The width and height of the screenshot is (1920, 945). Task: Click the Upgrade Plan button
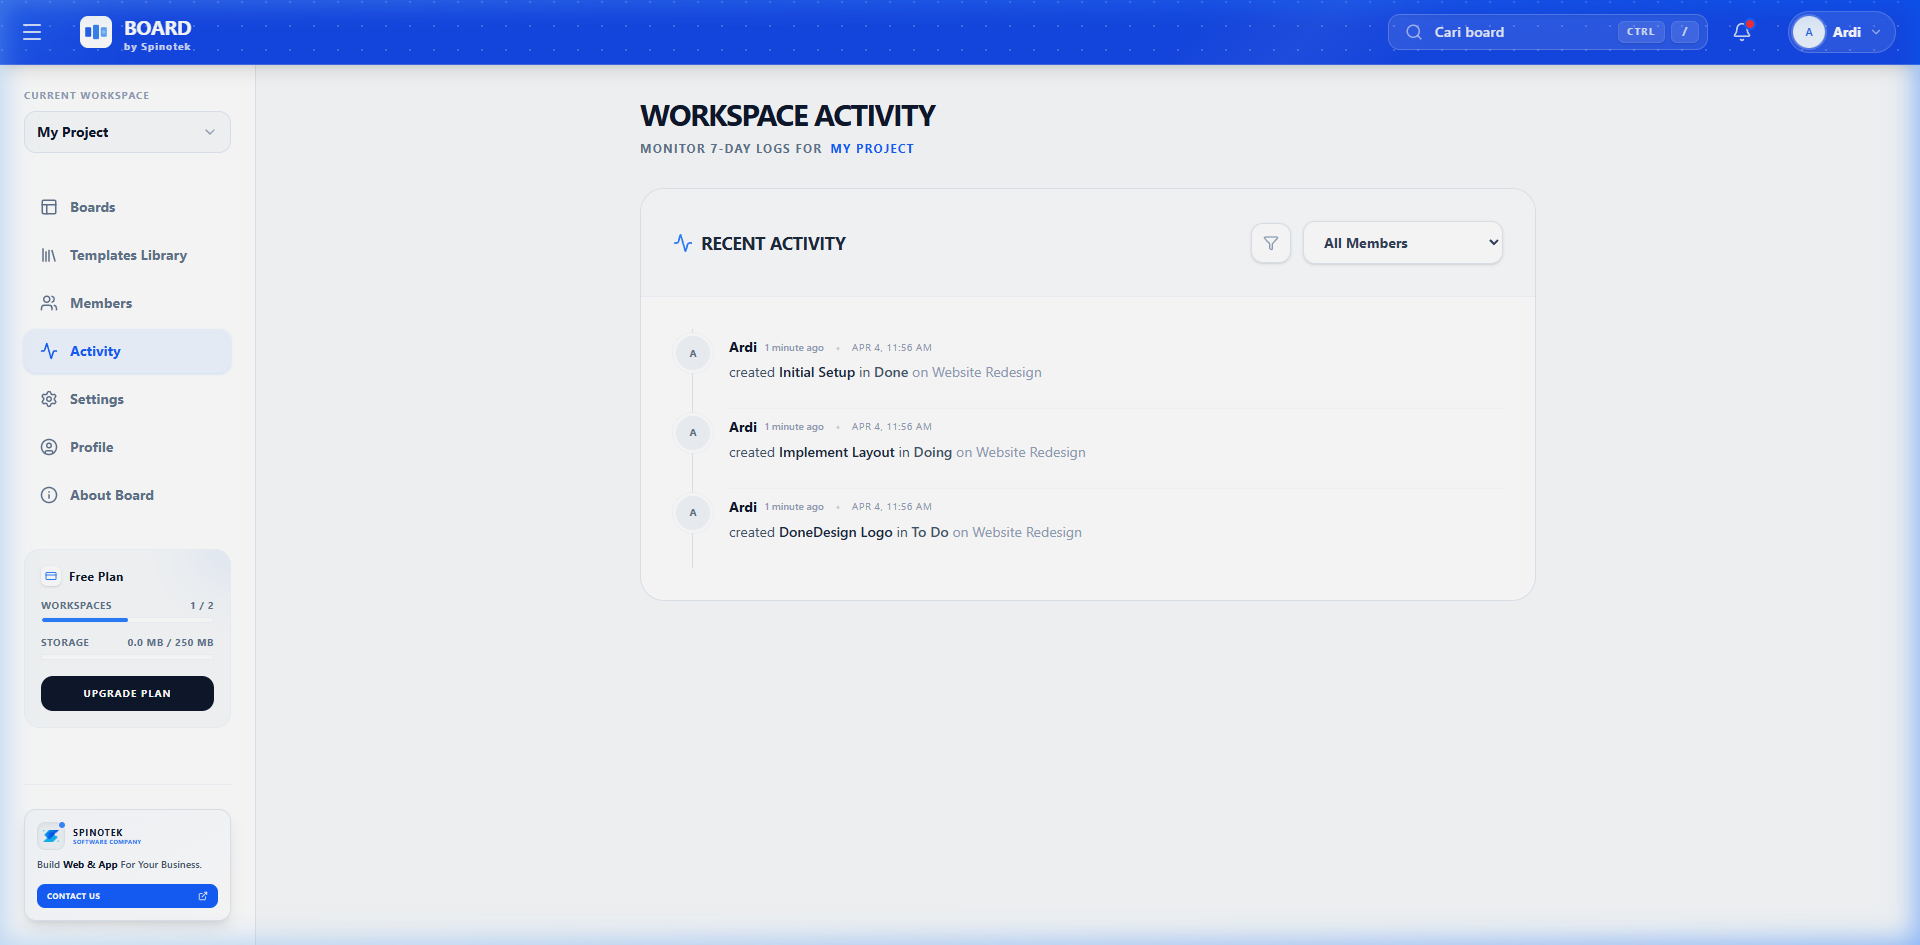(x=127, y=693)
